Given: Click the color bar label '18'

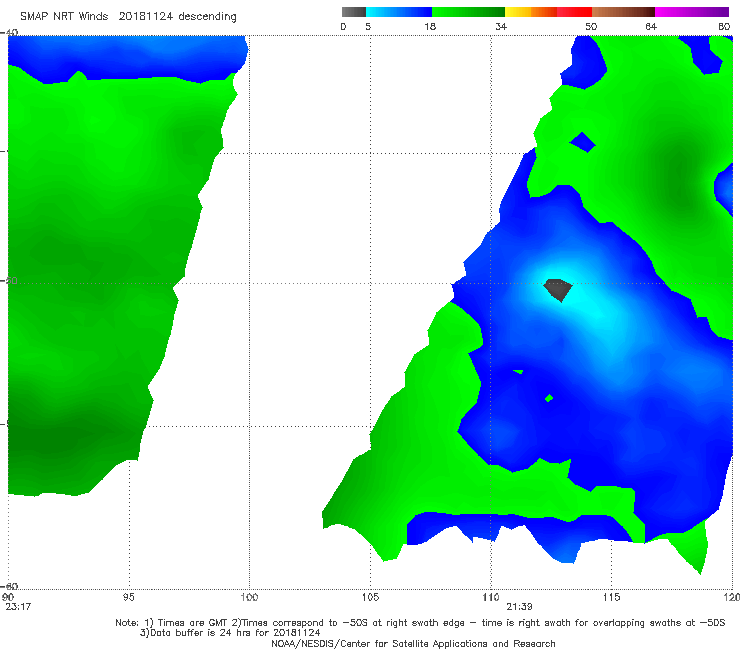Looking at the screenshot, I should pos(430,26).
